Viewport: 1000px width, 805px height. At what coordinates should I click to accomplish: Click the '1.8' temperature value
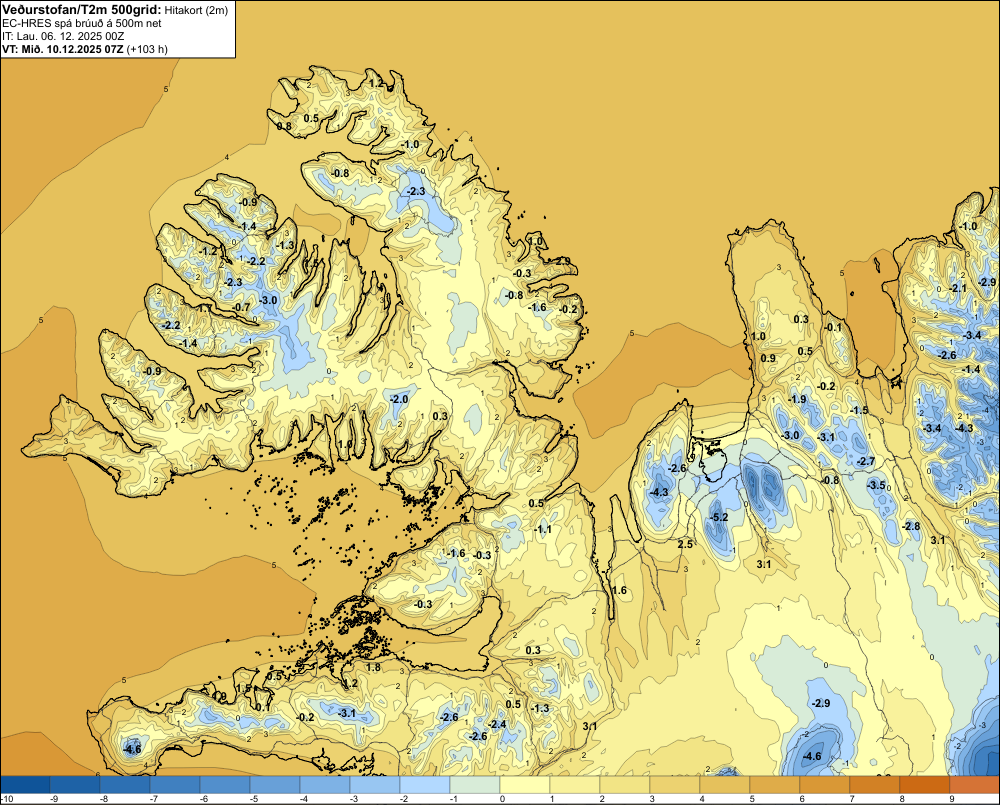click(373, 668)
